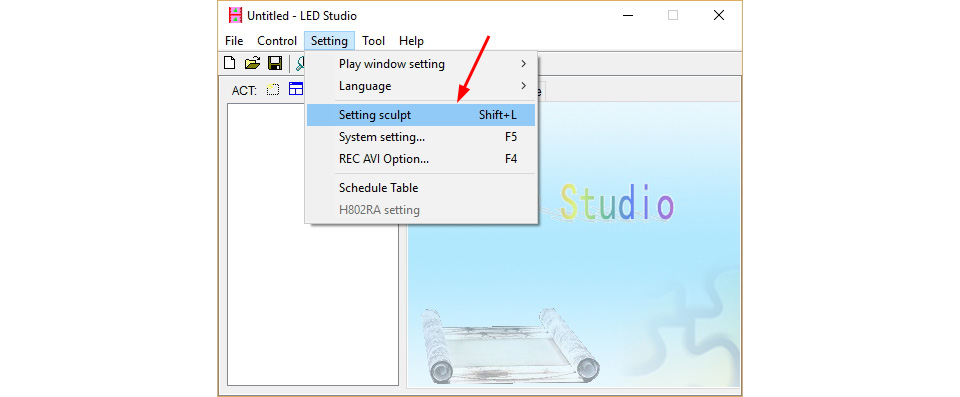The height and width of the screenshot is (397, 960).
Task: Click the blue layout window ACT icon
Action: (x=296, y=89)
